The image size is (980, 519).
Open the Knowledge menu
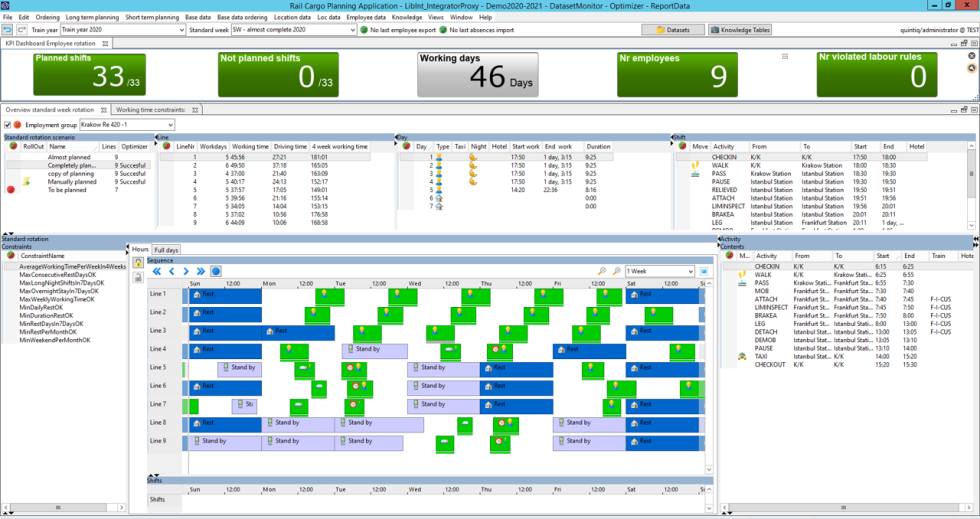(407, 18)
